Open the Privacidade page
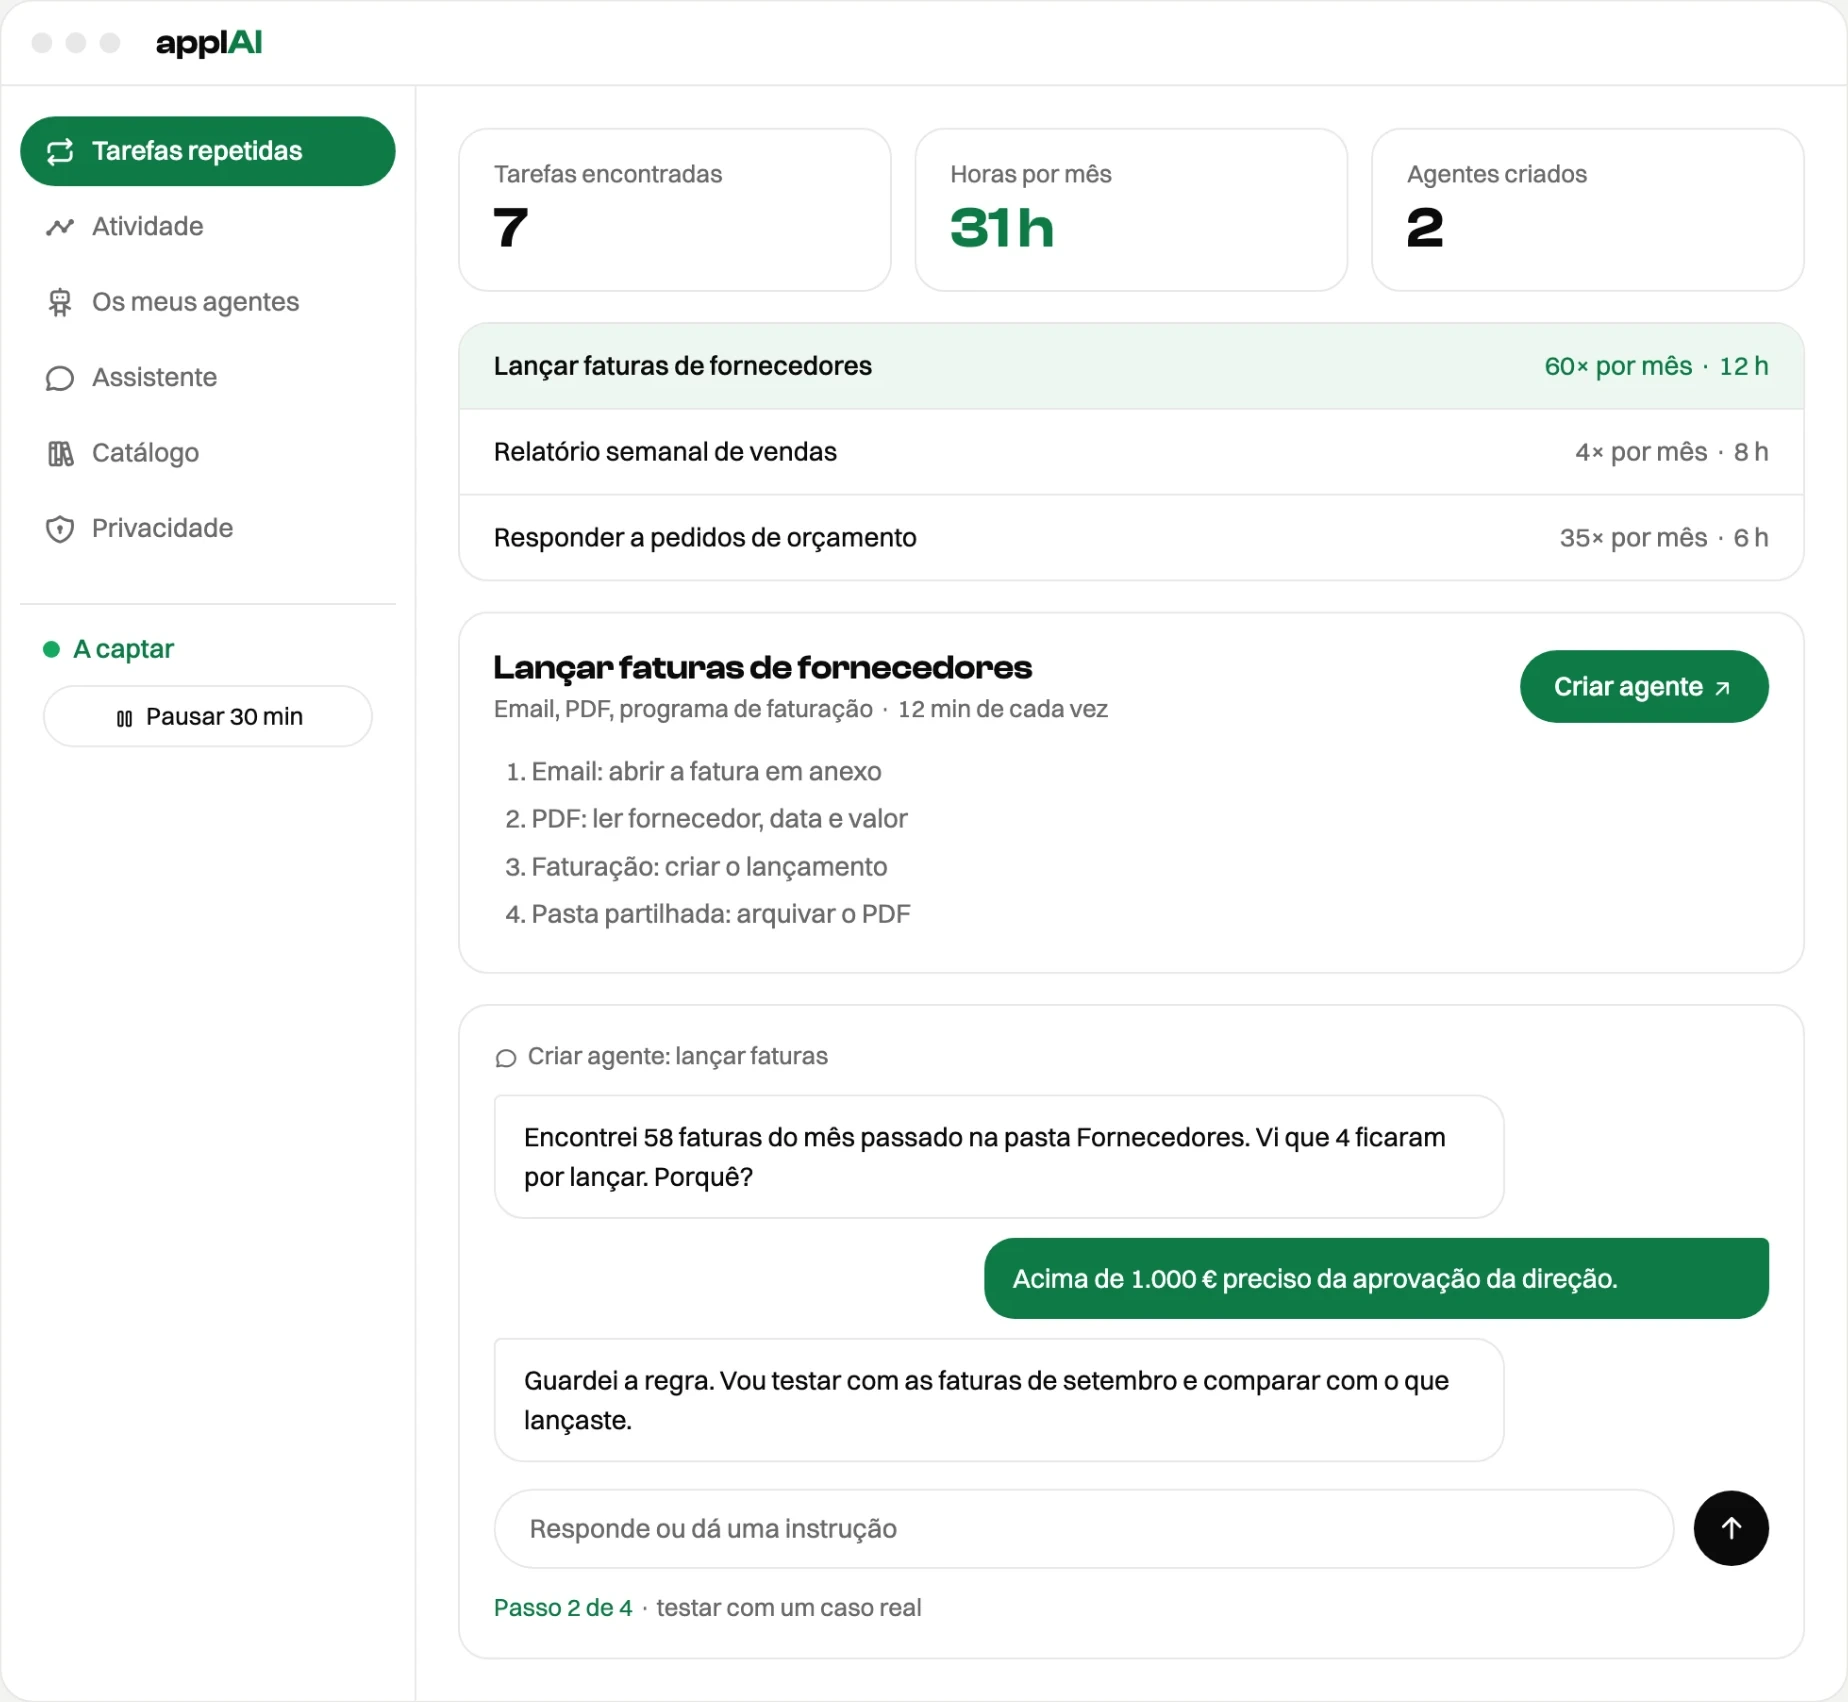 click(208, 529)
